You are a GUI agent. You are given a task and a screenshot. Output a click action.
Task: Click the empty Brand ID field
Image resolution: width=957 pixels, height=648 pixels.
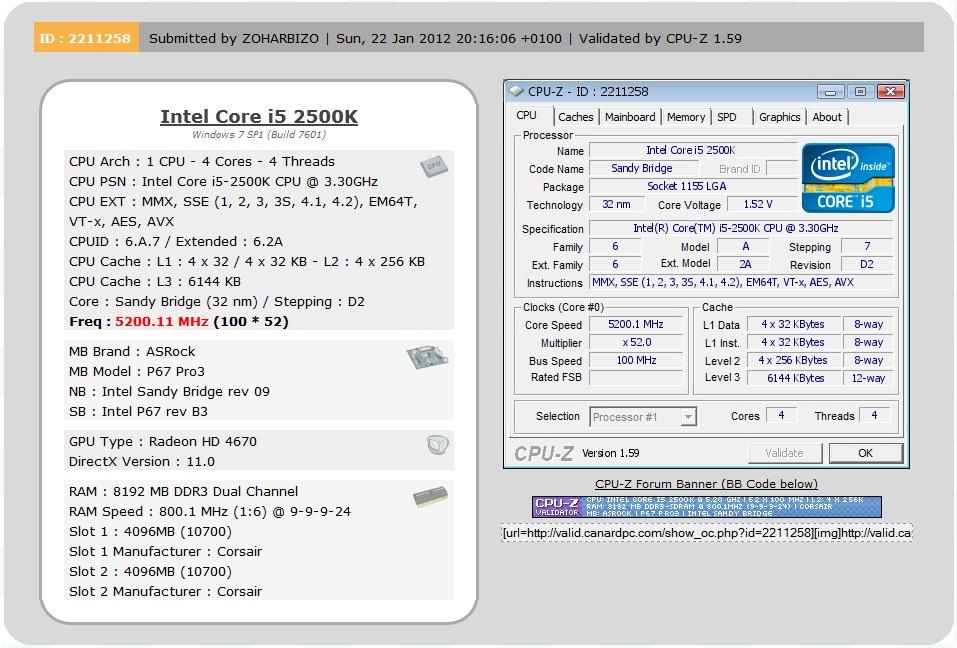[781, 168]
